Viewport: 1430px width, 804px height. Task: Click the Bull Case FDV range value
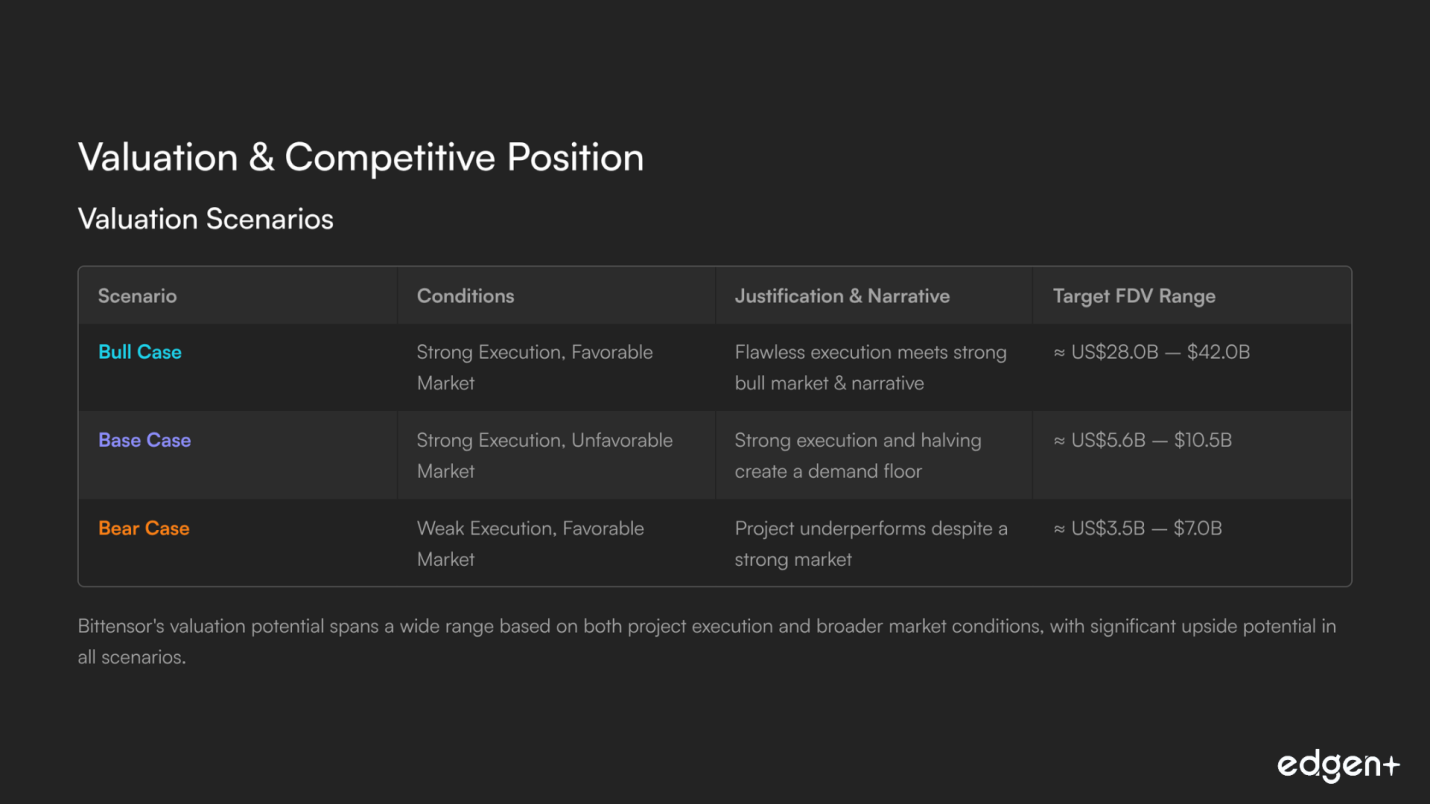(x=1151, y=352)
